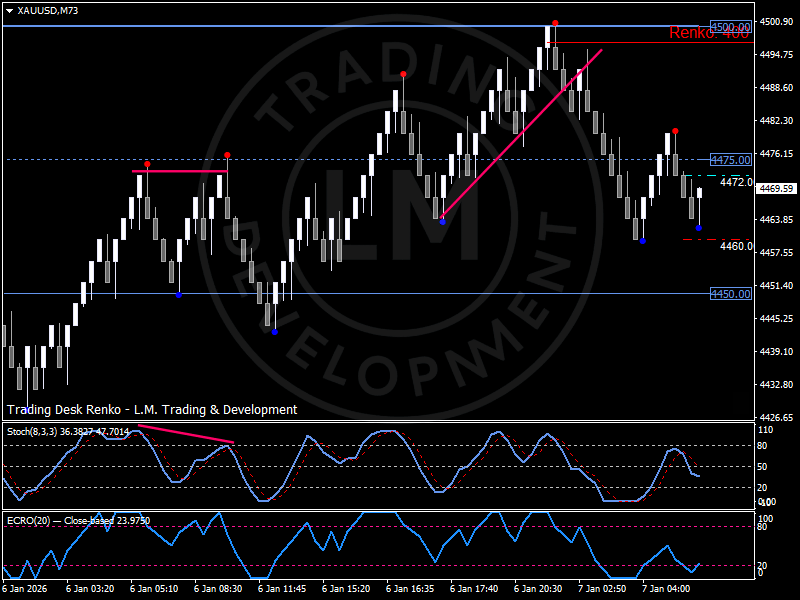Click the Stoch(8,3,3) indicator label
The width and height of the screenshot is (800, 600).
pyautogui.click(x=68, y=432)
